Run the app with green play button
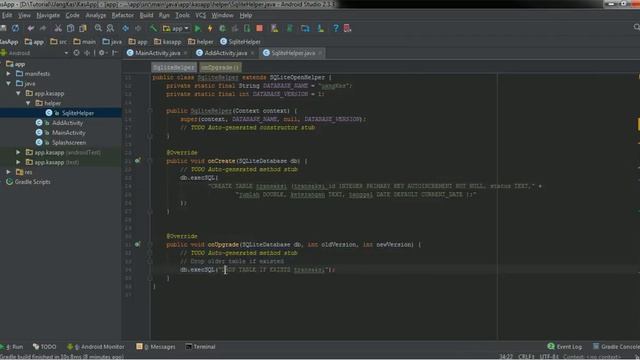Viewport: 640px width, 360px height. point(198,28)
